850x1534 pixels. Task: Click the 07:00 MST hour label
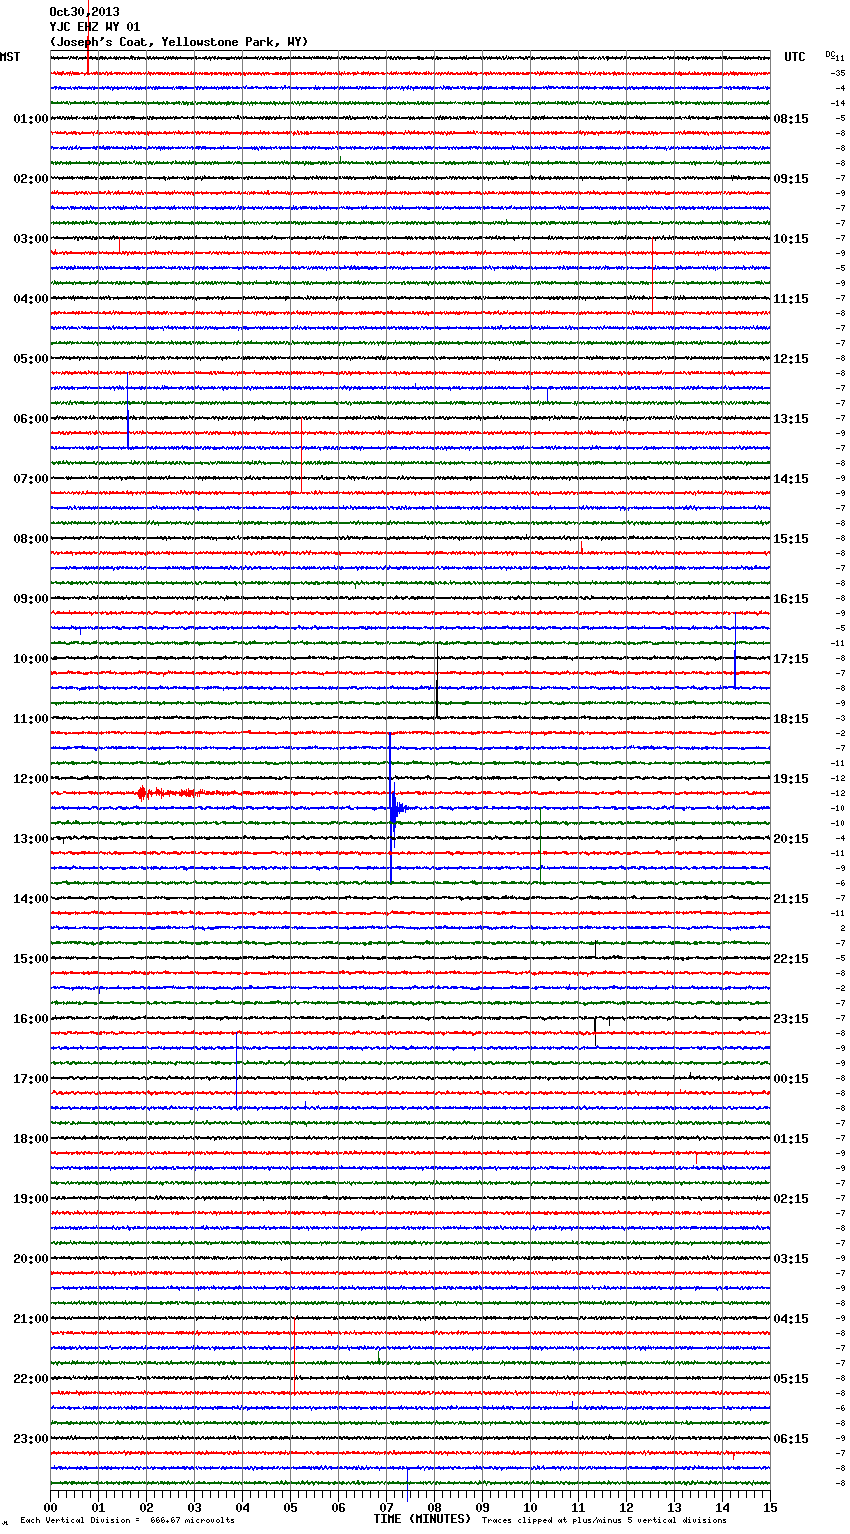coord(31,479)
